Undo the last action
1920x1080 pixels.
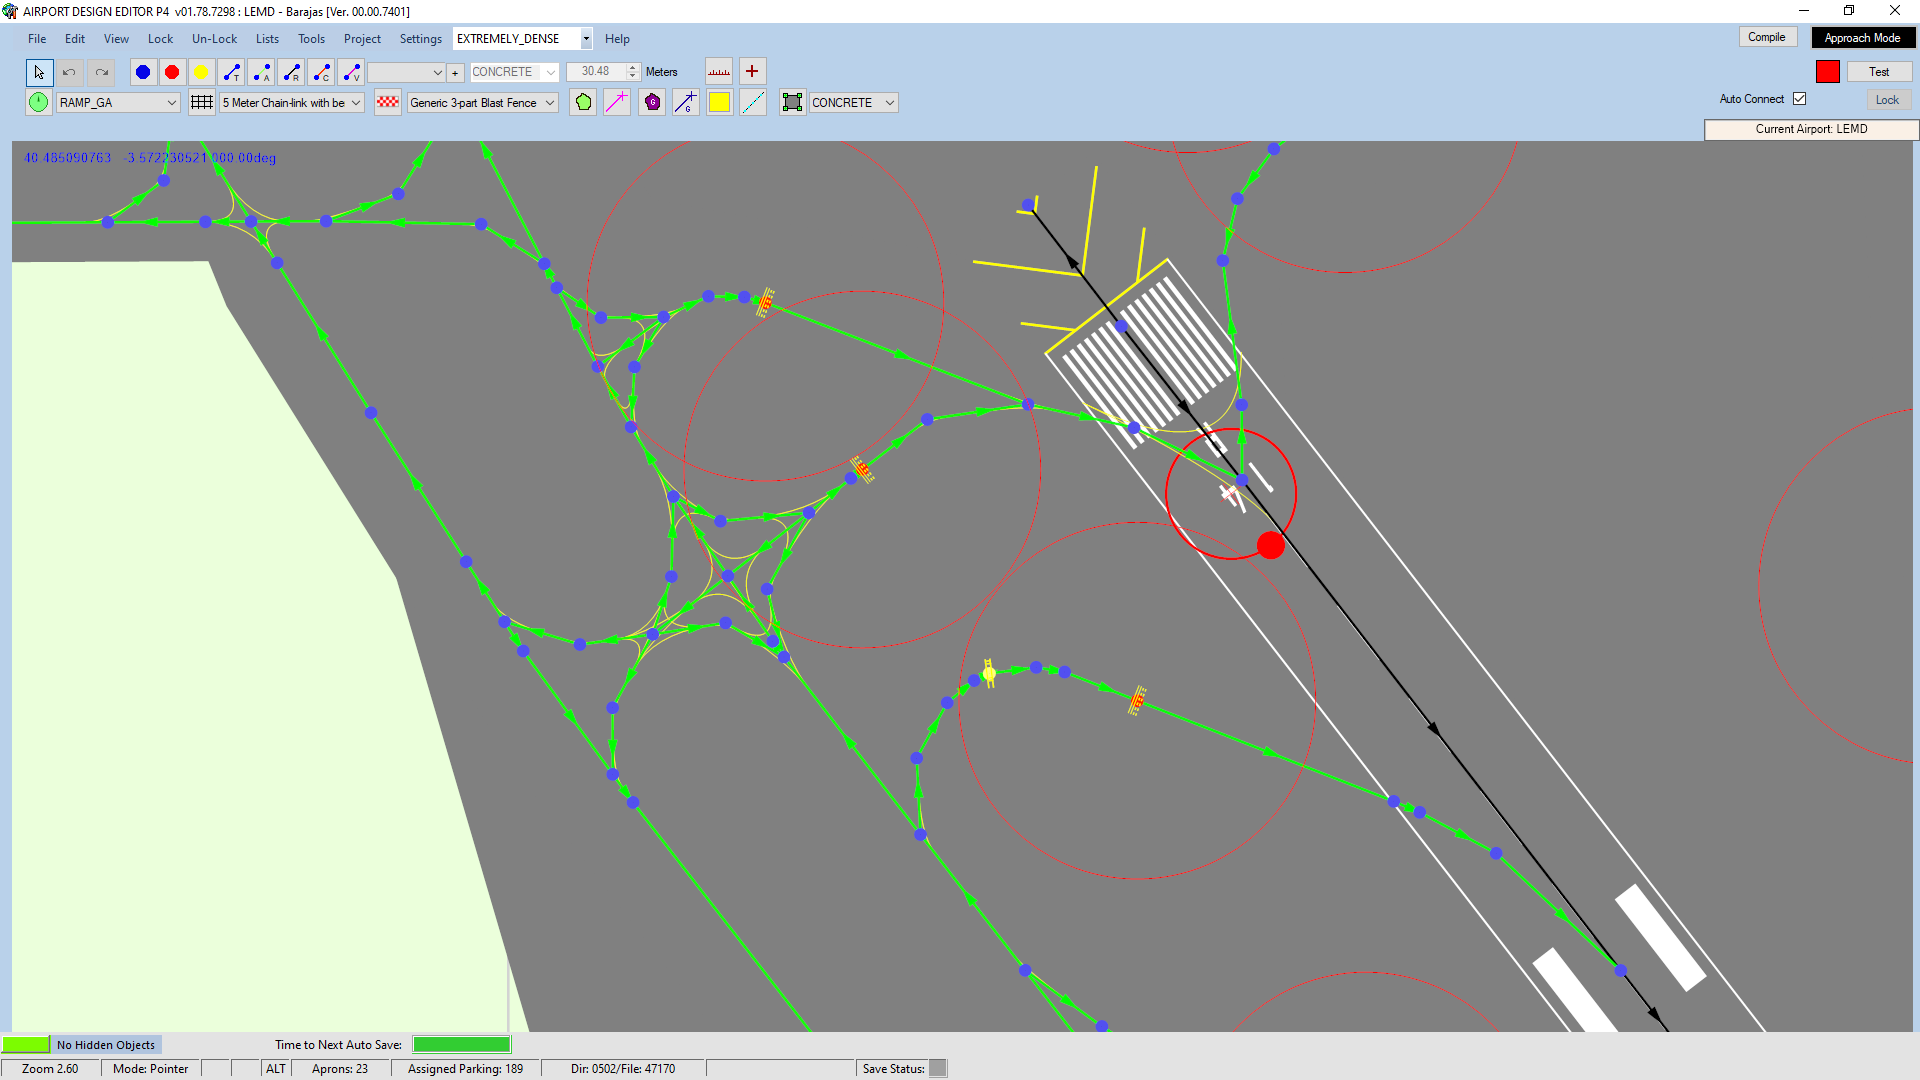(x=69, y=72)
